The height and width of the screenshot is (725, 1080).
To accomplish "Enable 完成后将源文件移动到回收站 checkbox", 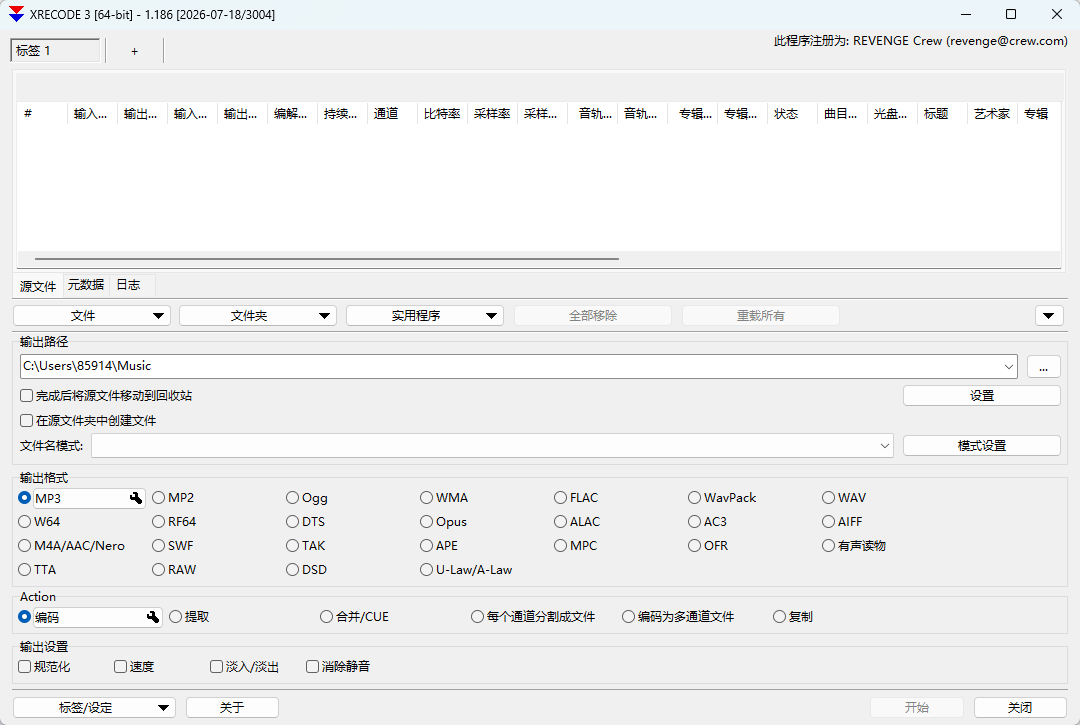I will pyautogui.click(x=26, y=396).
